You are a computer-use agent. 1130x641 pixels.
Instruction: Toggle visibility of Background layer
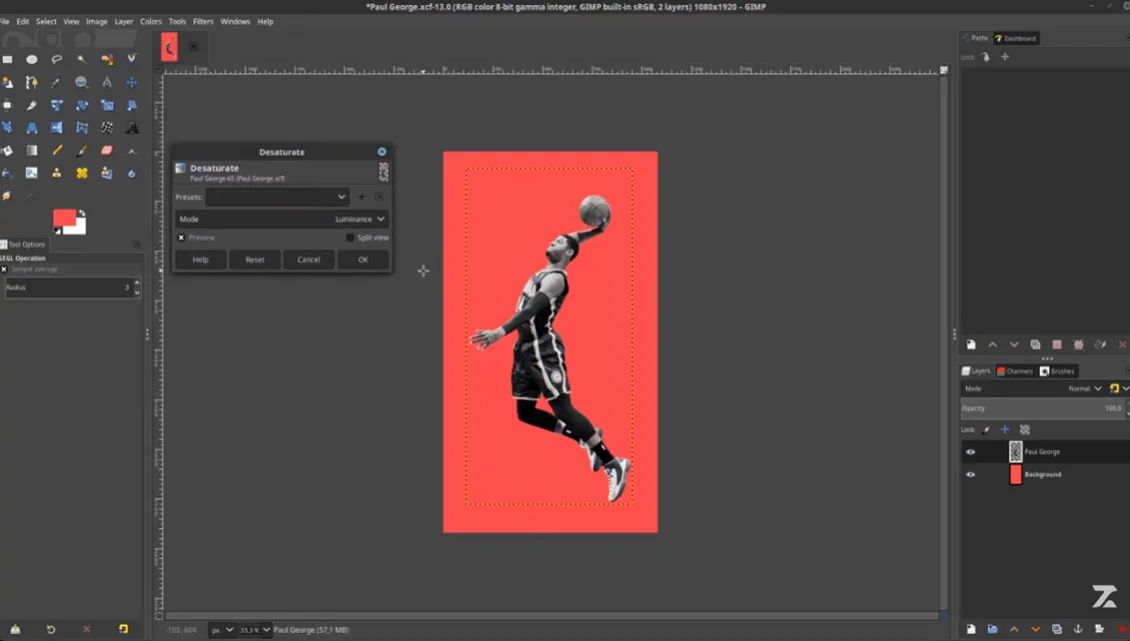pyautogui.click(x=970, y=474)
